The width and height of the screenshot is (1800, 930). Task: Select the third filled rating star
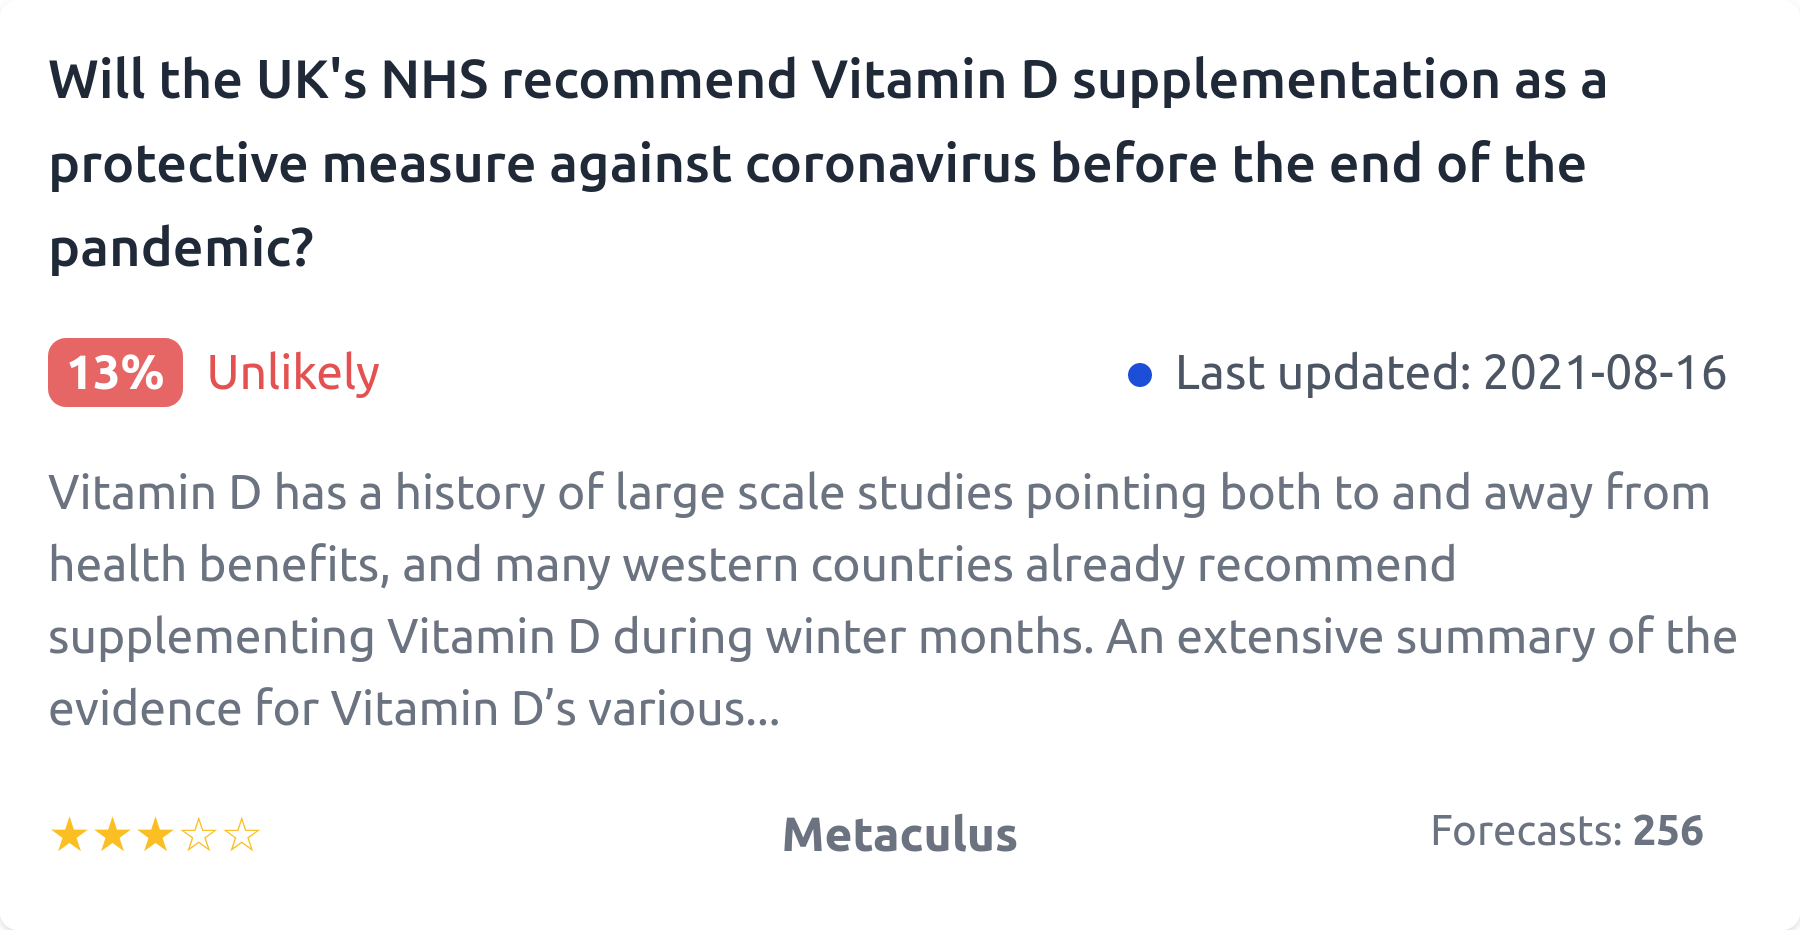[x=155, y=835]
